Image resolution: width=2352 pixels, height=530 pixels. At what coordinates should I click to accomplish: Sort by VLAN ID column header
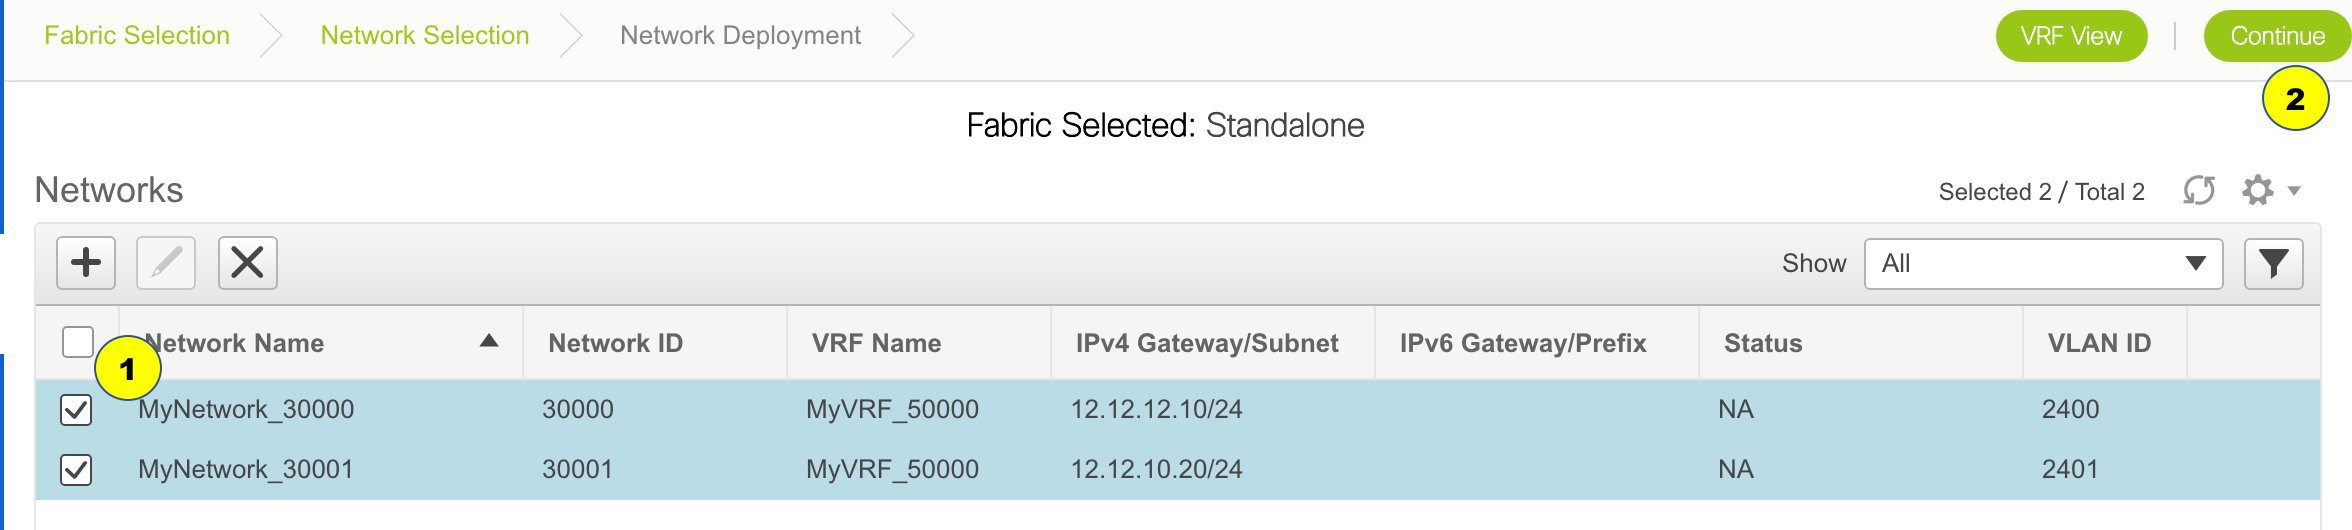coord(2099,343)
